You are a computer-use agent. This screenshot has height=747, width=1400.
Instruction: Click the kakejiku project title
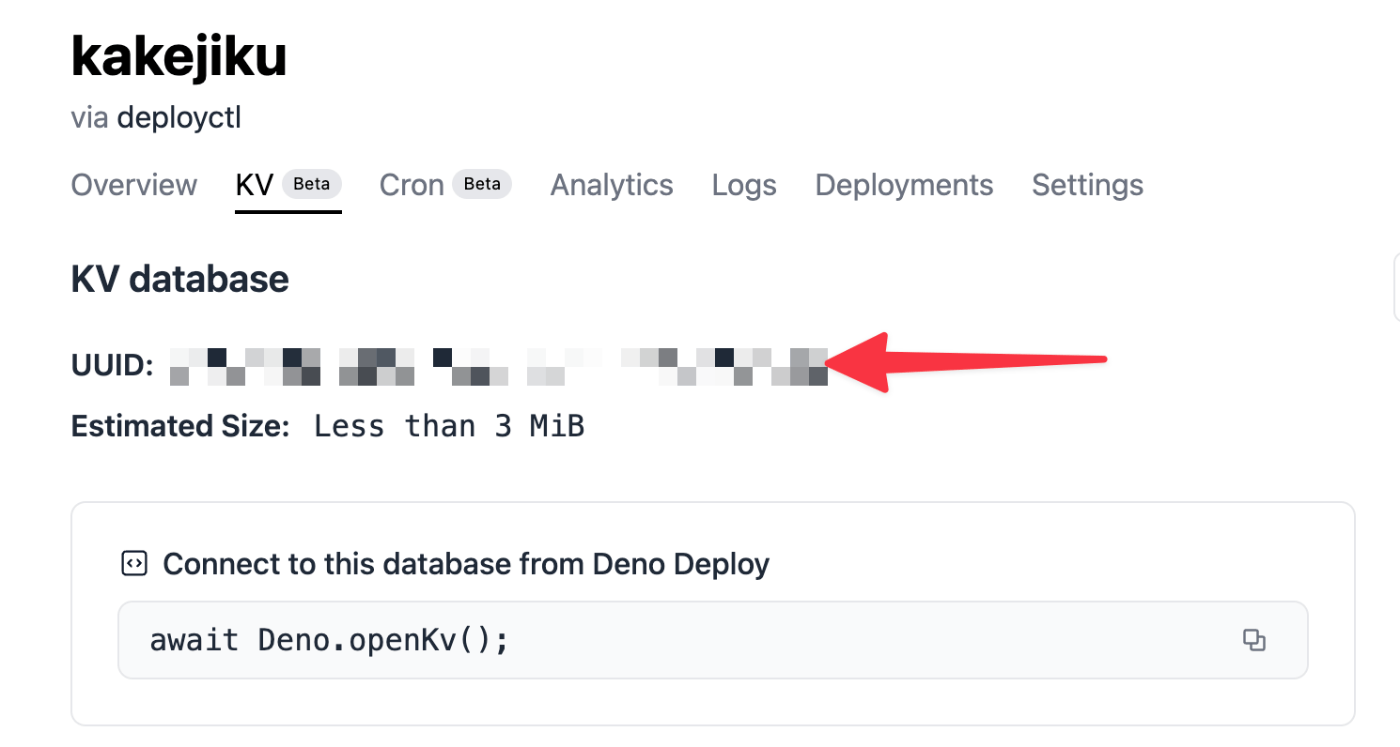[x=179, y=58]
